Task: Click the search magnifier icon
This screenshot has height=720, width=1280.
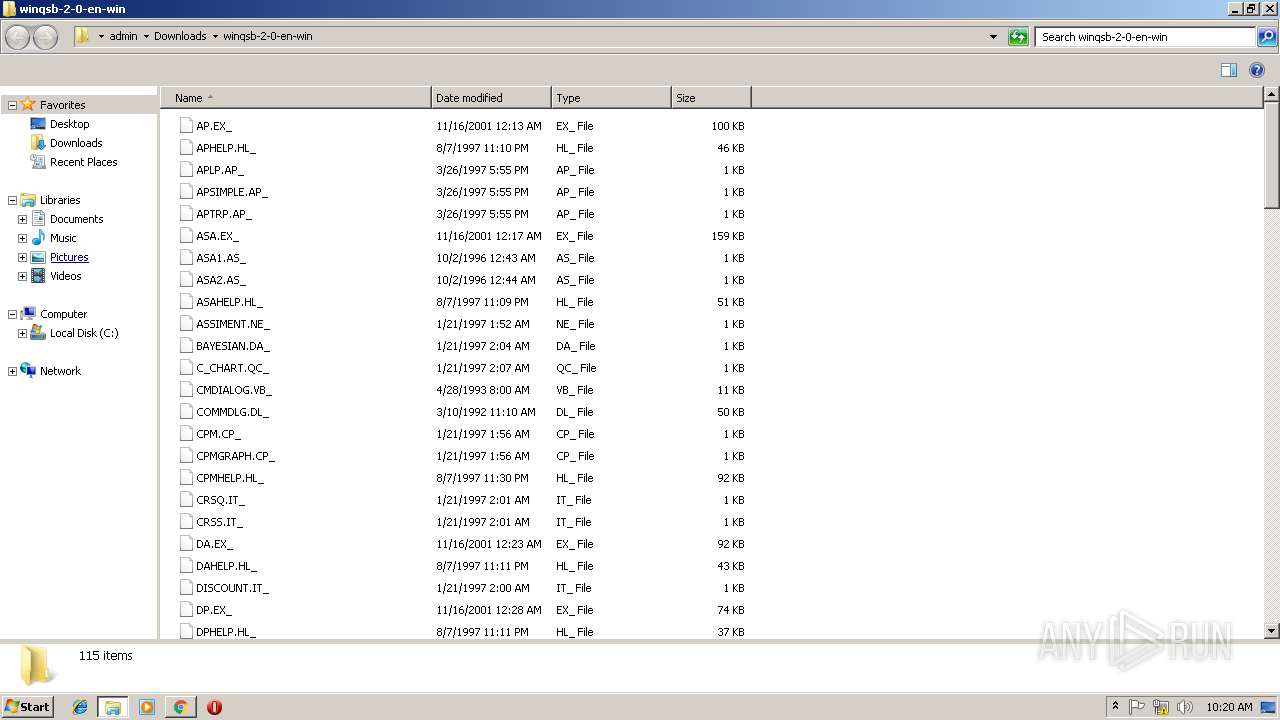Action: click(x=1267, y=37)
